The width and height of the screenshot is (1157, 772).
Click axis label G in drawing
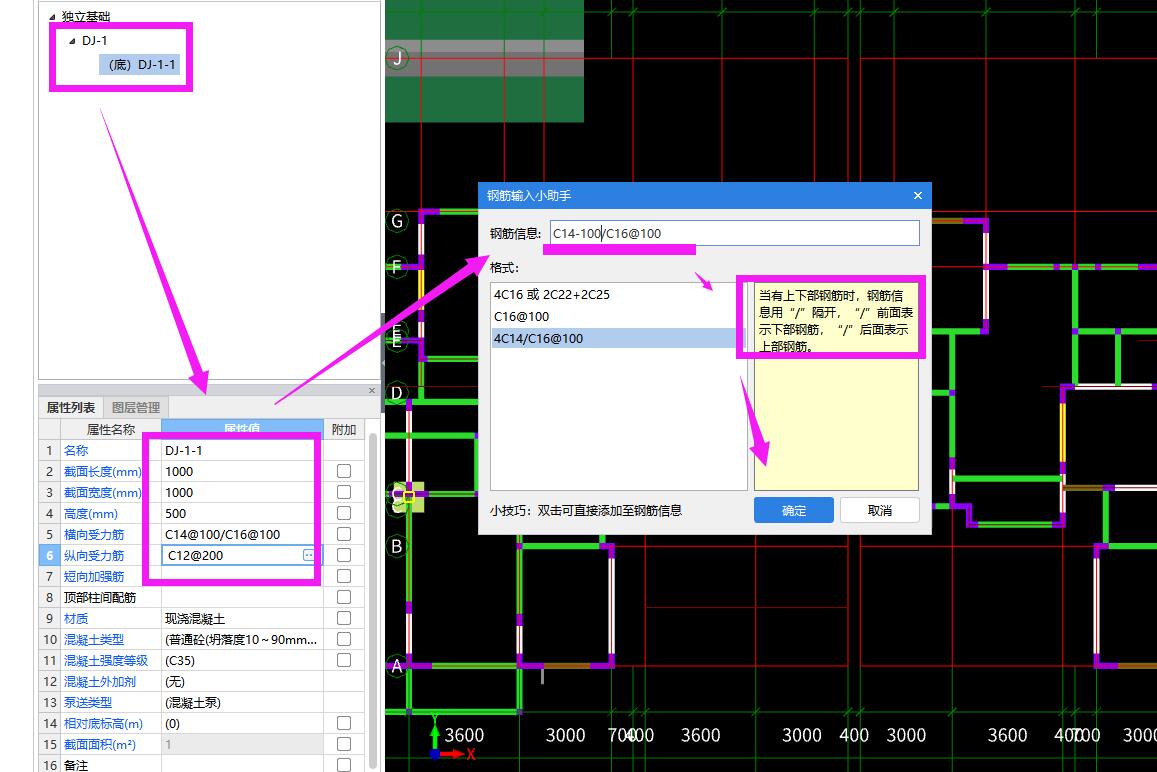coord(397,221)
